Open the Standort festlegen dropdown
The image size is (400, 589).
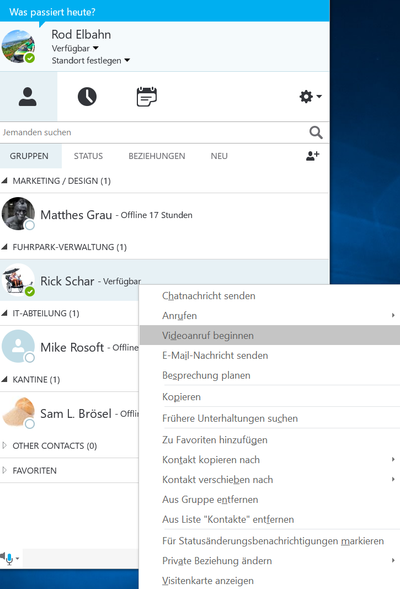pyautogui.click(x=91, y=60)
